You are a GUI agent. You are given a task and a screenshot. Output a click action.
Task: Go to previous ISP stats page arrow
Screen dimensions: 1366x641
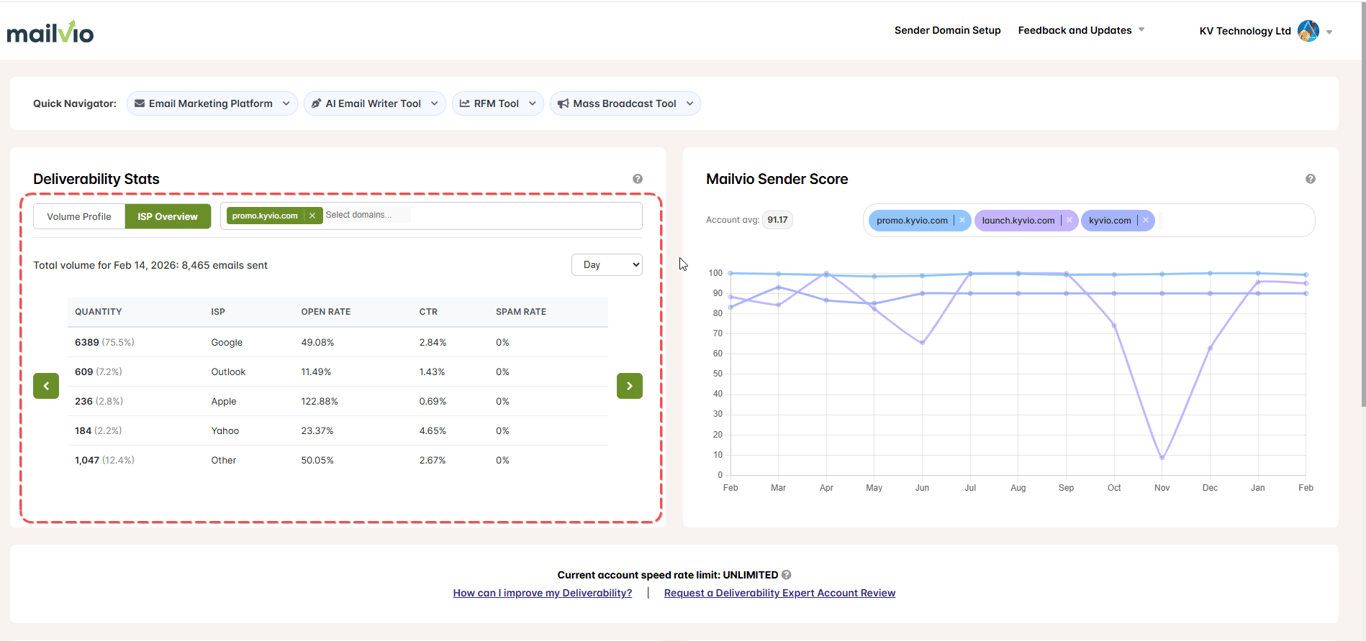click(x=46, y=386)
